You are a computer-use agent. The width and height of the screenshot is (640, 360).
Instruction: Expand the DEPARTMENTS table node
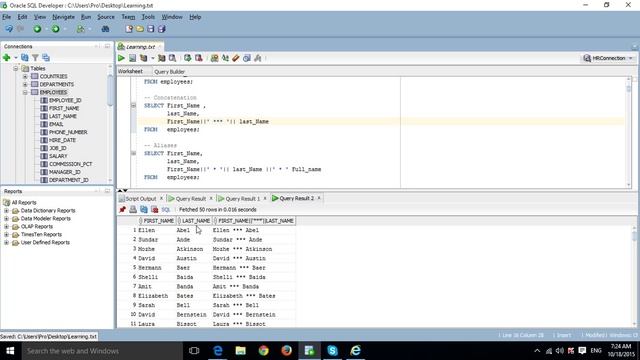point(25,84)
